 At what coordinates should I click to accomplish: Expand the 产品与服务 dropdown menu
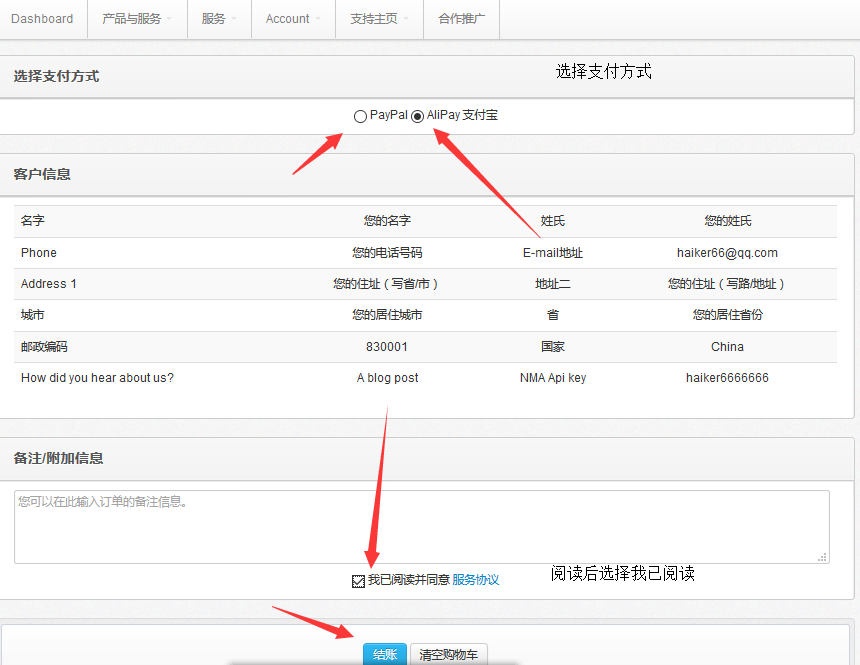pos(137,19)
